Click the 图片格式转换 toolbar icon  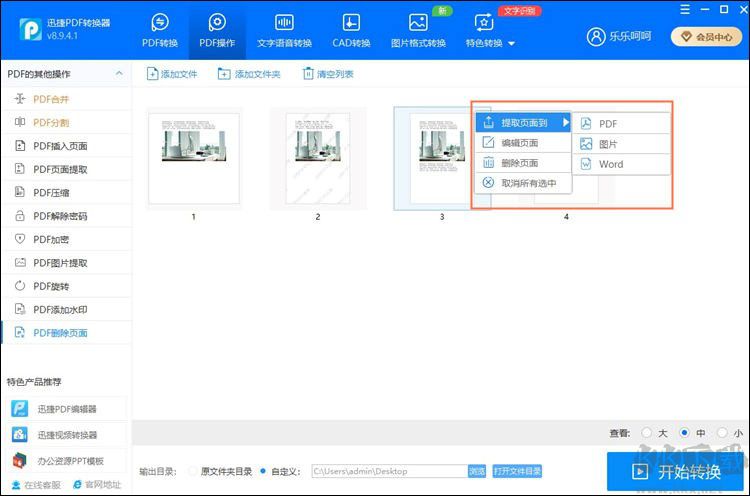click(x=418, y=23)
